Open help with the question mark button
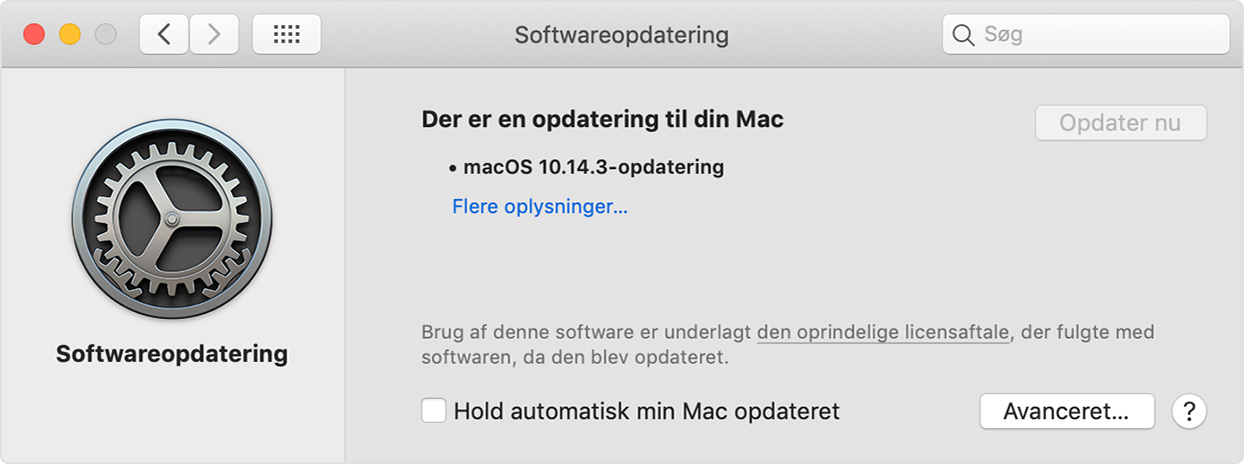Image resolution: width=1244 pixels, height=464 pixels. [1189, 411]
